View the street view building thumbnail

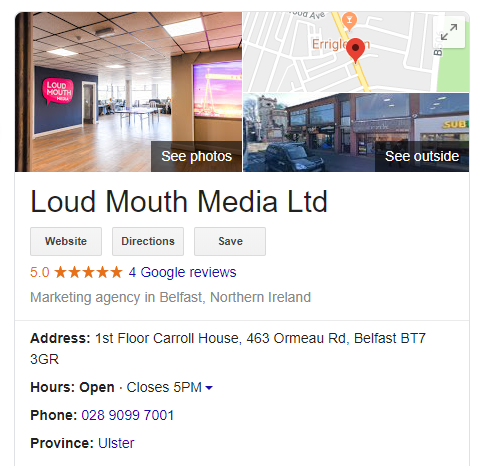pos(356,132)
